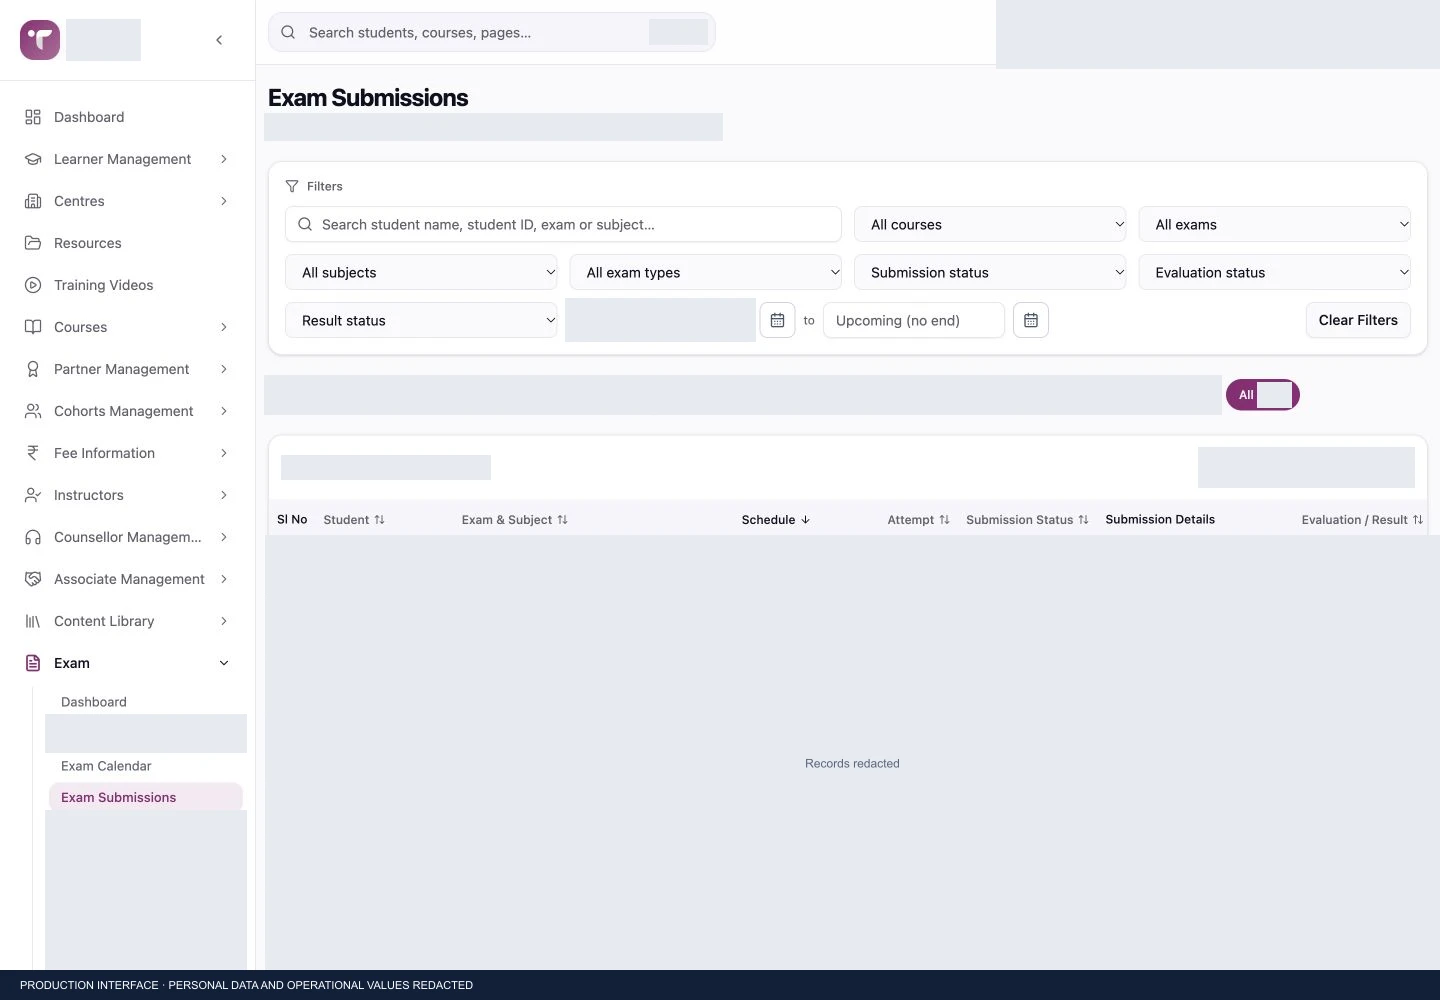The height and width of the screenshot is (1000, 1440).
Task: Click the Submission Details column header
Action: click(1160, 520)
